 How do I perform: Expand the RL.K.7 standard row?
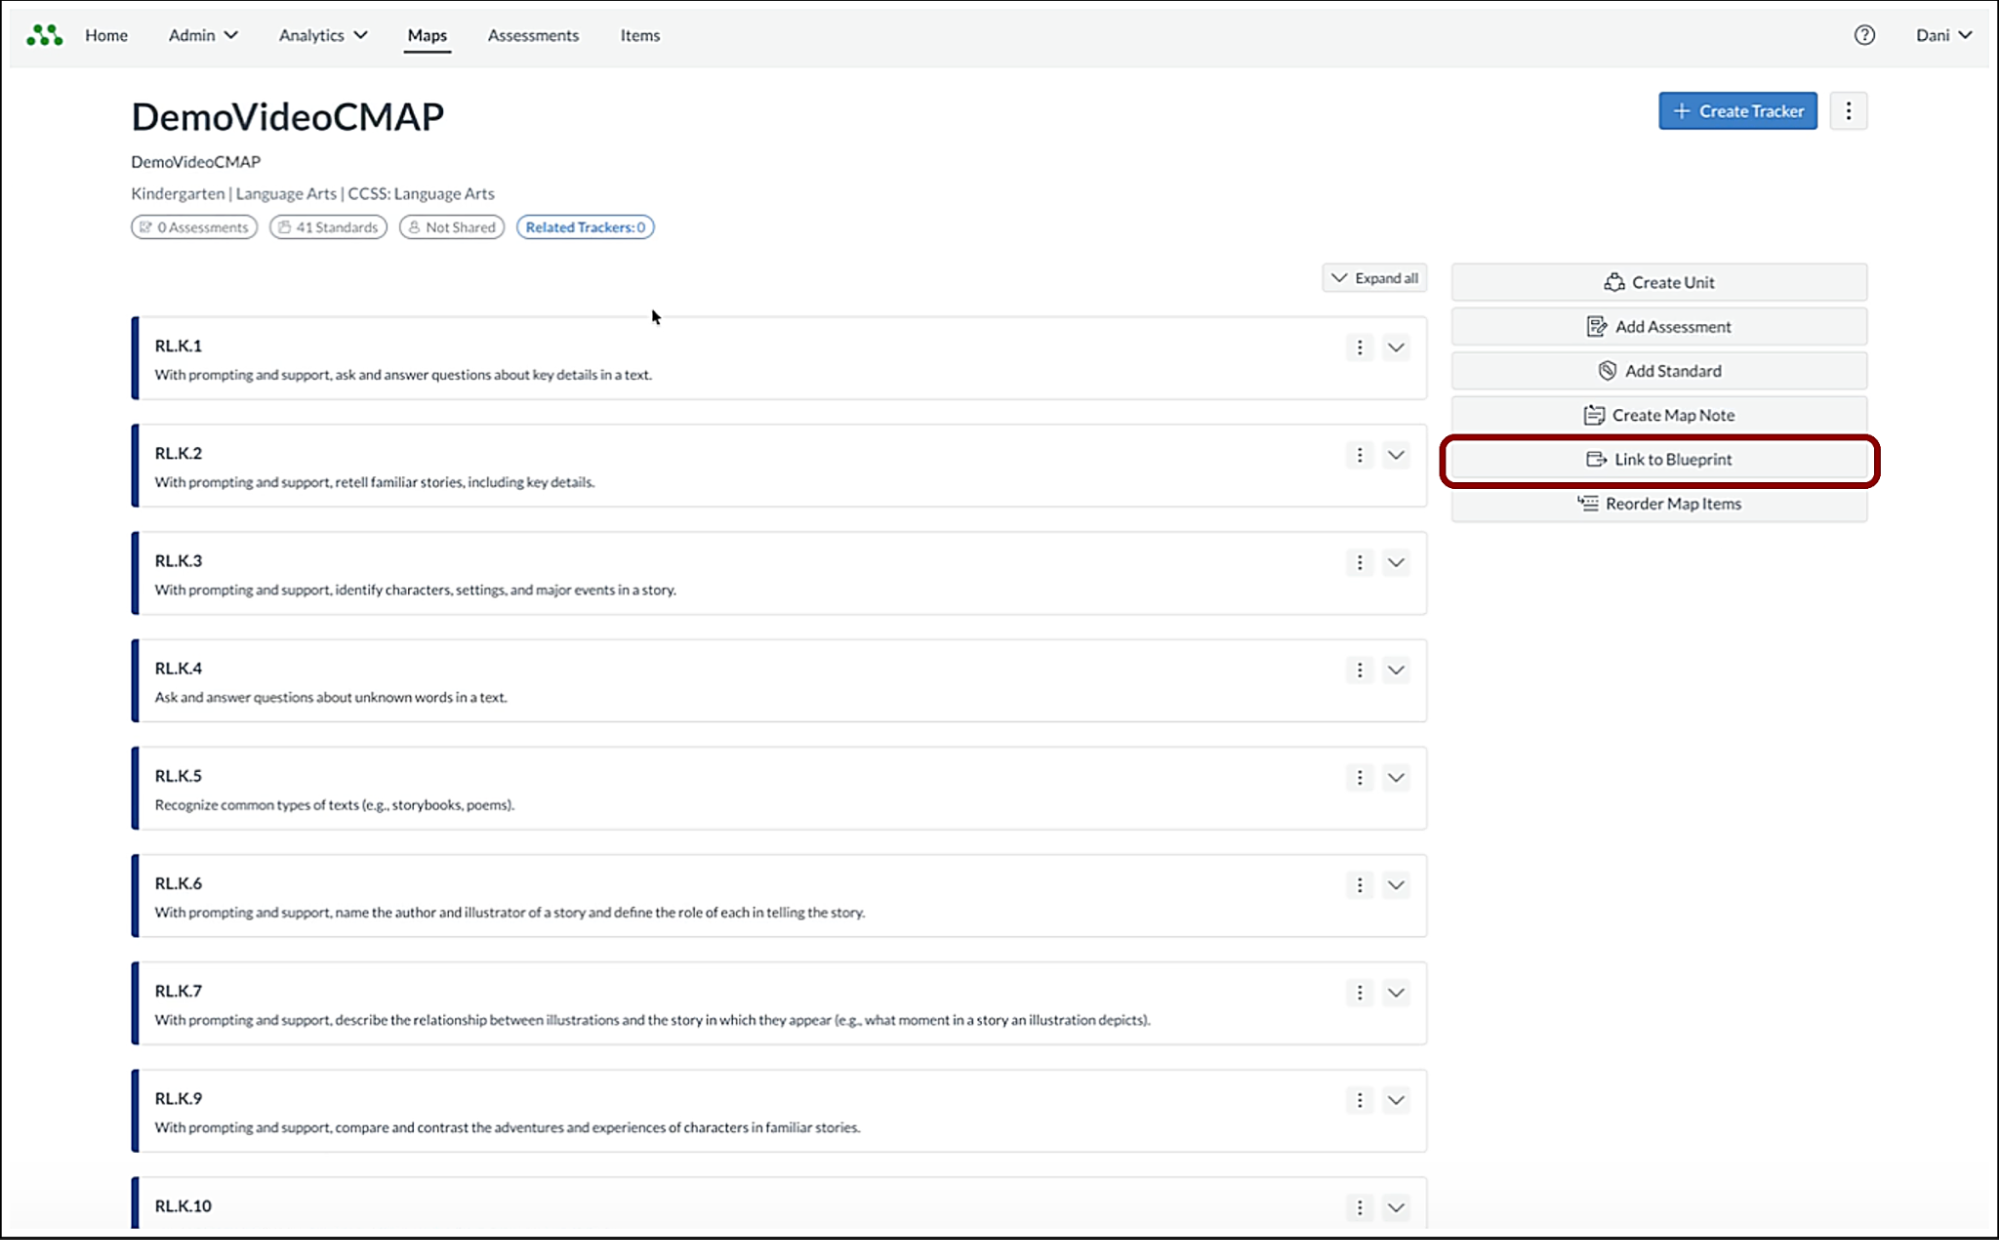pos(1396,992)
